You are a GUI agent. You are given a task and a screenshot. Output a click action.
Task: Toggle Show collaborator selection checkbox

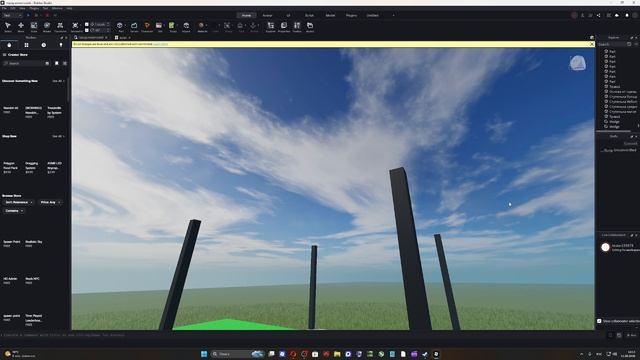[x=599, y=321]
